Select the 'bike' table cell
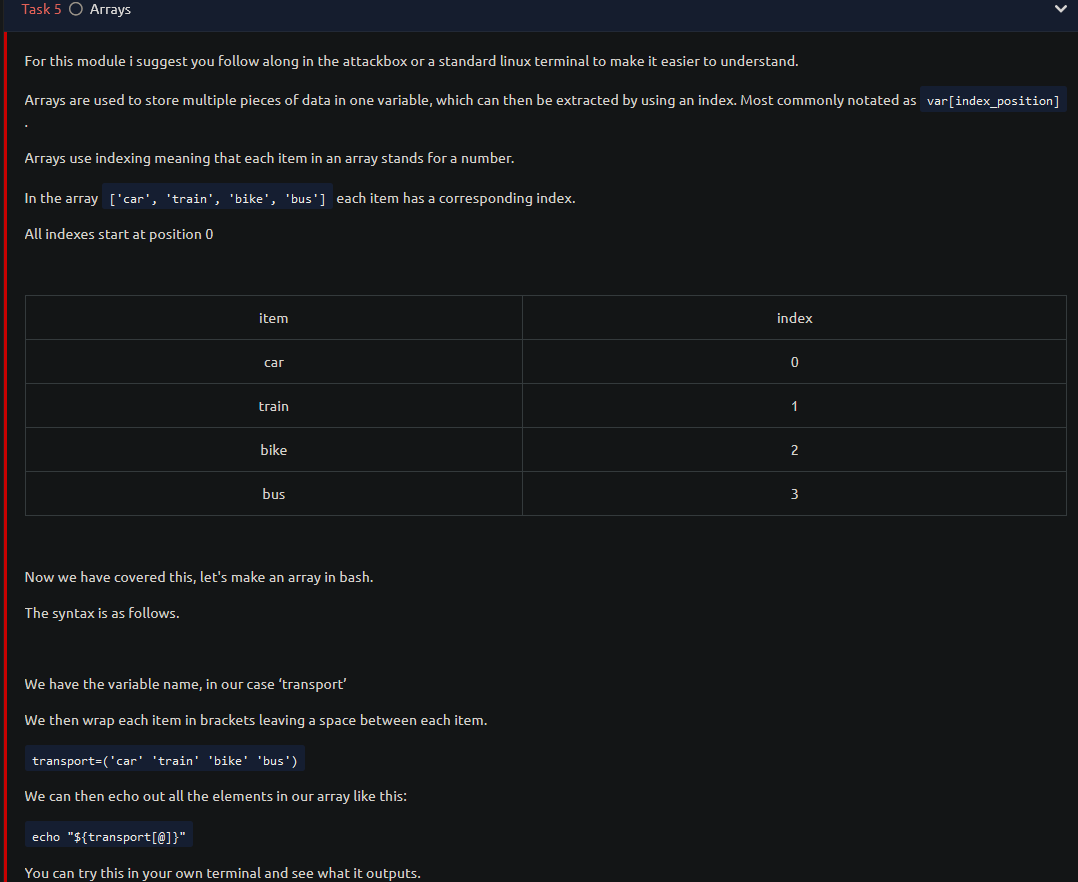 [274, 450]
